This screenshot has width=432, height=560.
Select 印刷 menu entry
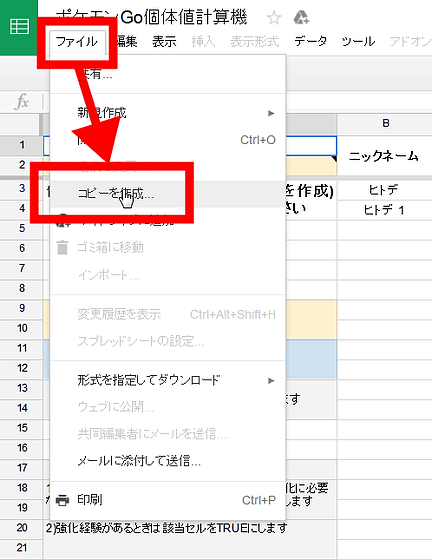(x=168, y=500)
